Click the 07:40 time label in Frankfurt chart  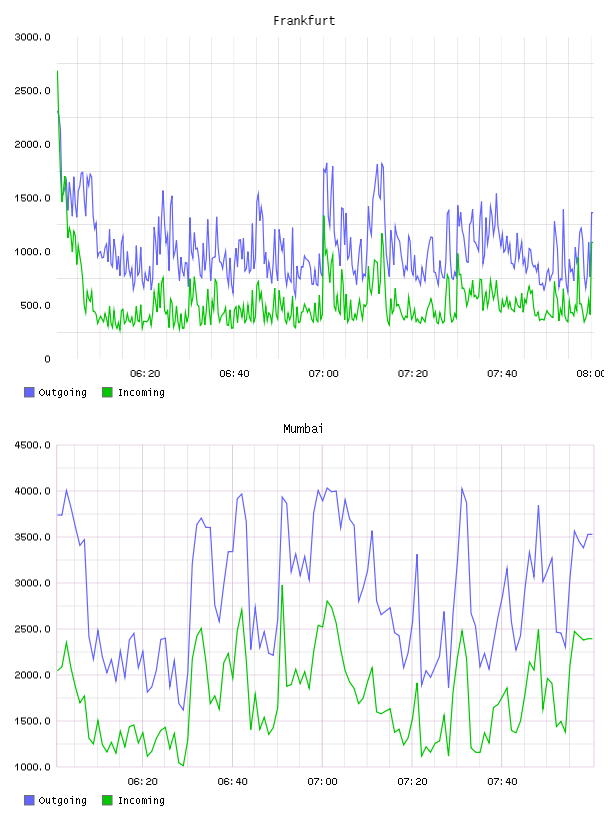pos(502,374)
